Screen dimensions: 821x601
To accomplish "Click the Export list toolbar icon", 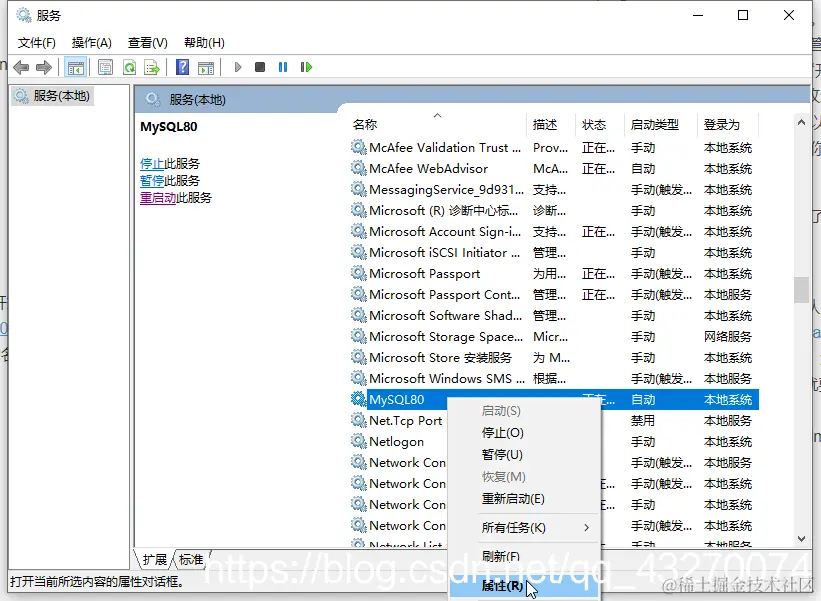I will (x=152, y=67).
